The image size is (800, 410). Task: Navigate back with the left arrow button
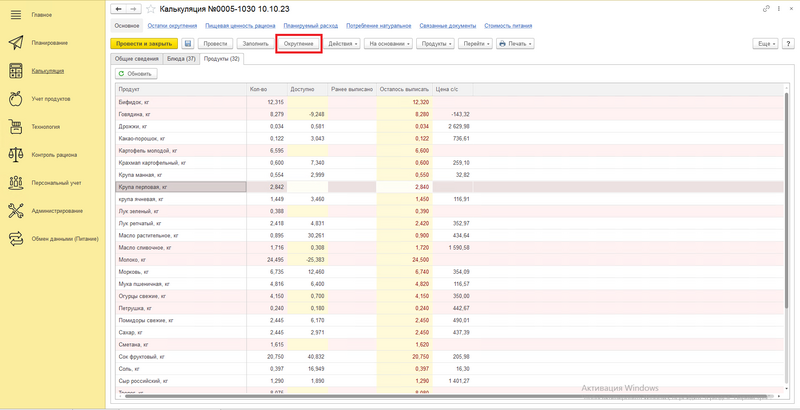[119, 8]
